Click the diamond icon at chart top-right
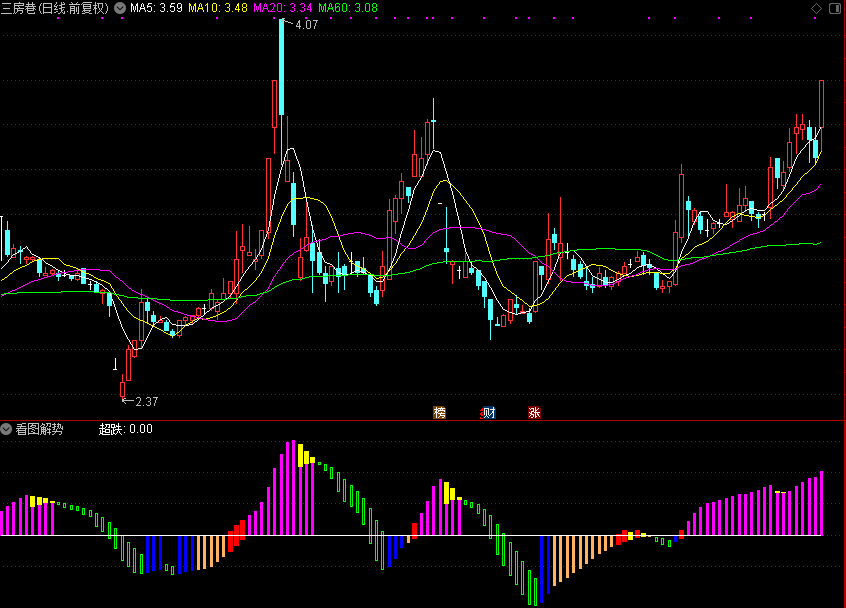Viewport: 846px width, 608px height. 816,8
